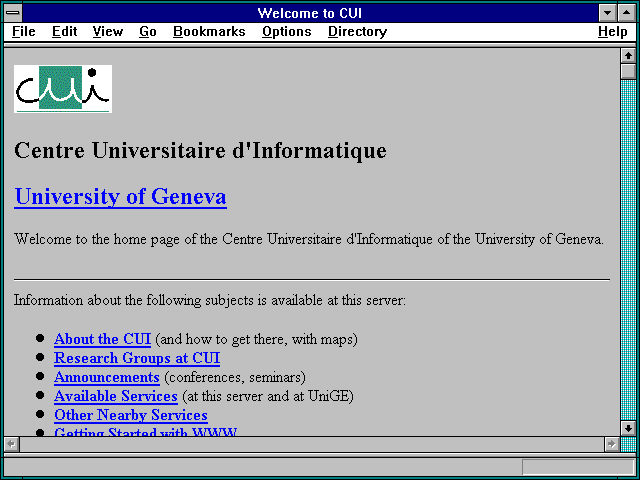Open the Available Services link
Viewport: 640px width, 480px height.
coord(116,396)
